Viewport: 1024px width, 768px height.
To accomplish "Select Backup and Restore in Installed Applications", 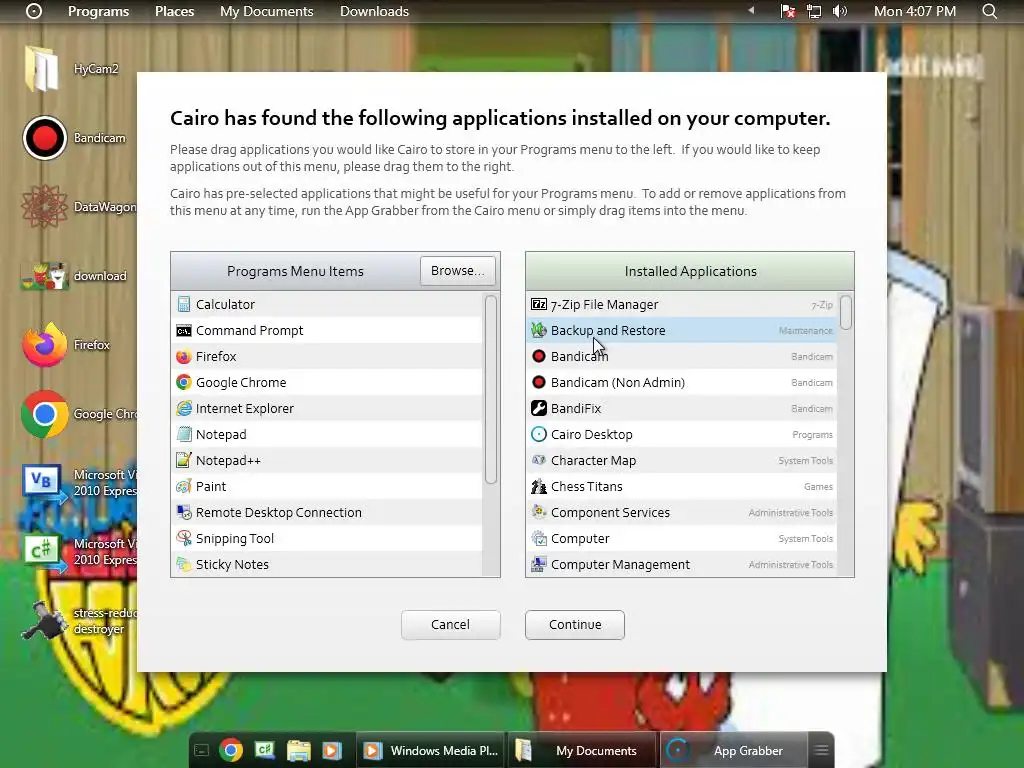I will (x=682, y=330).
